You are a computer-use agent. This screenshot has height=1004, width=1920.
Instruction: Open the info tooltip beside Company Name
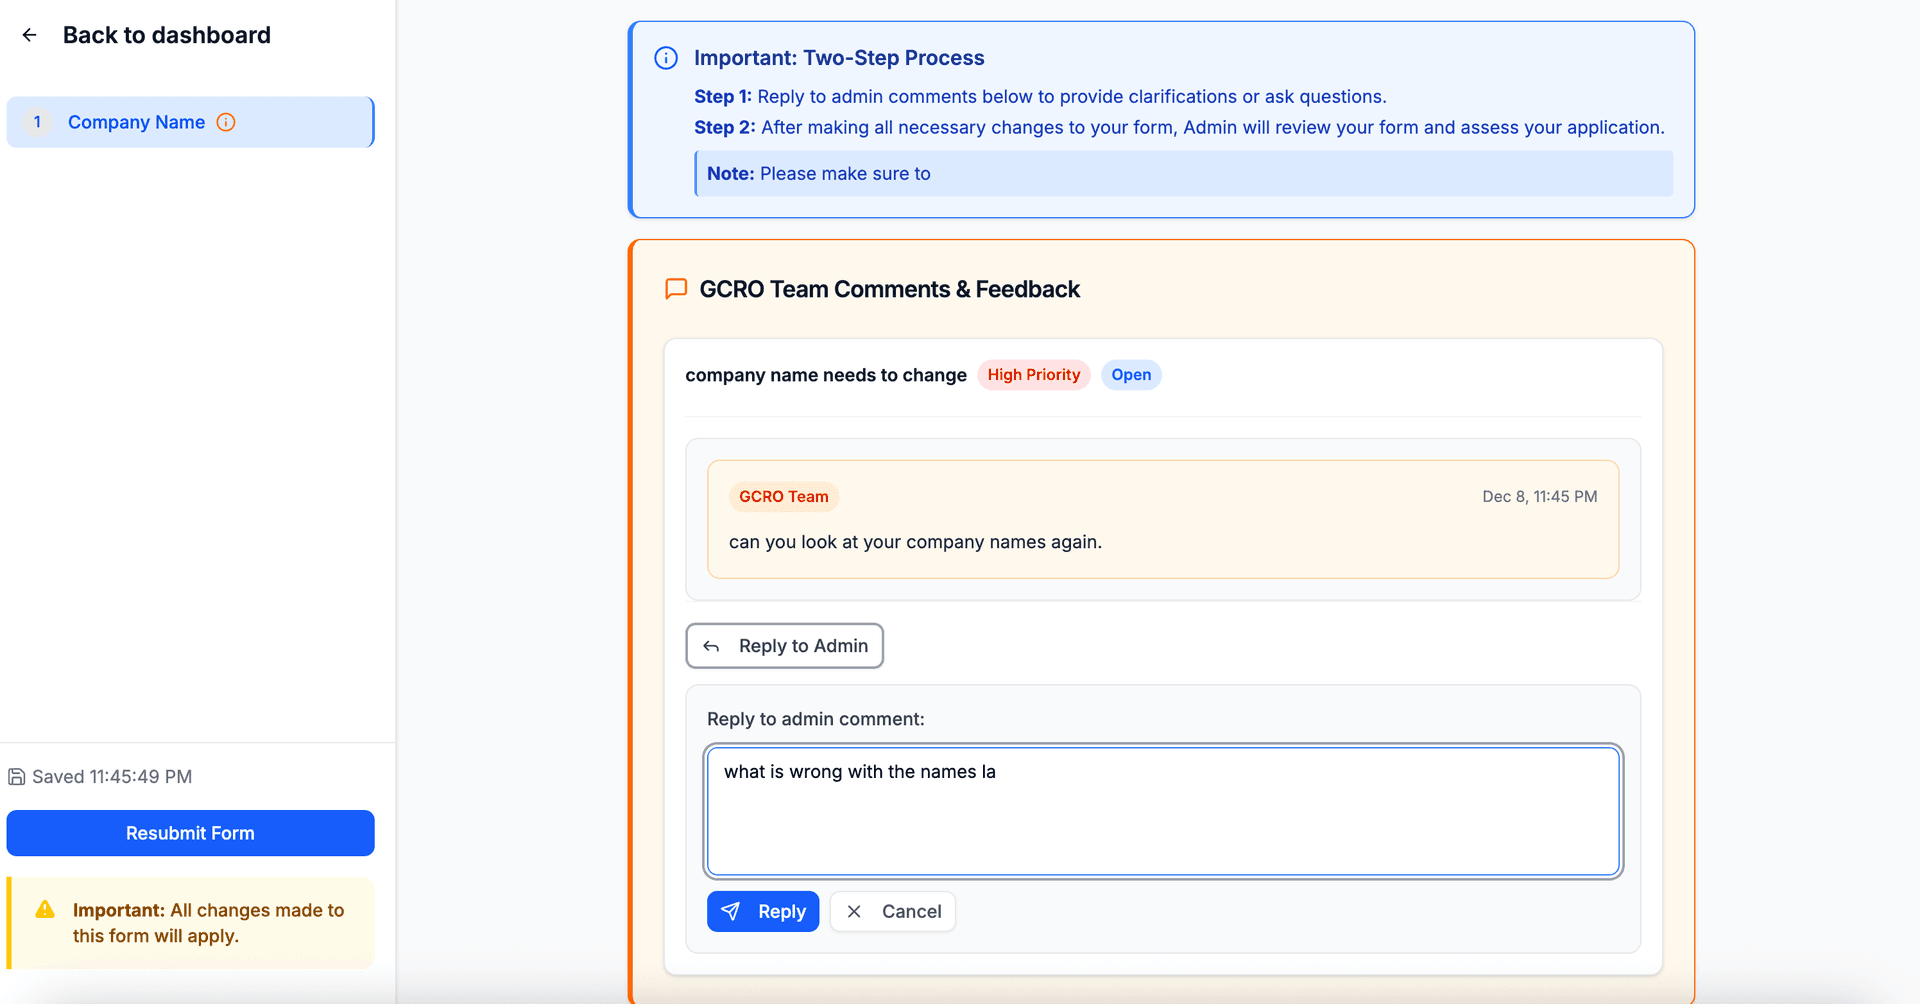click(226, 122)
